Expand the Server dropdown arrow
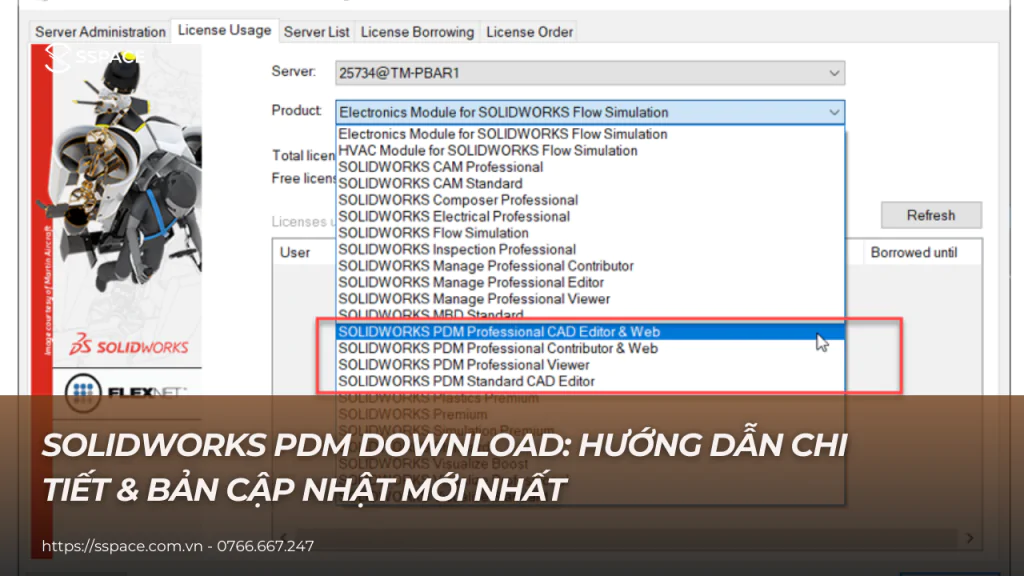The height and width of the screenshot is (576, 1024). point(834,73)
